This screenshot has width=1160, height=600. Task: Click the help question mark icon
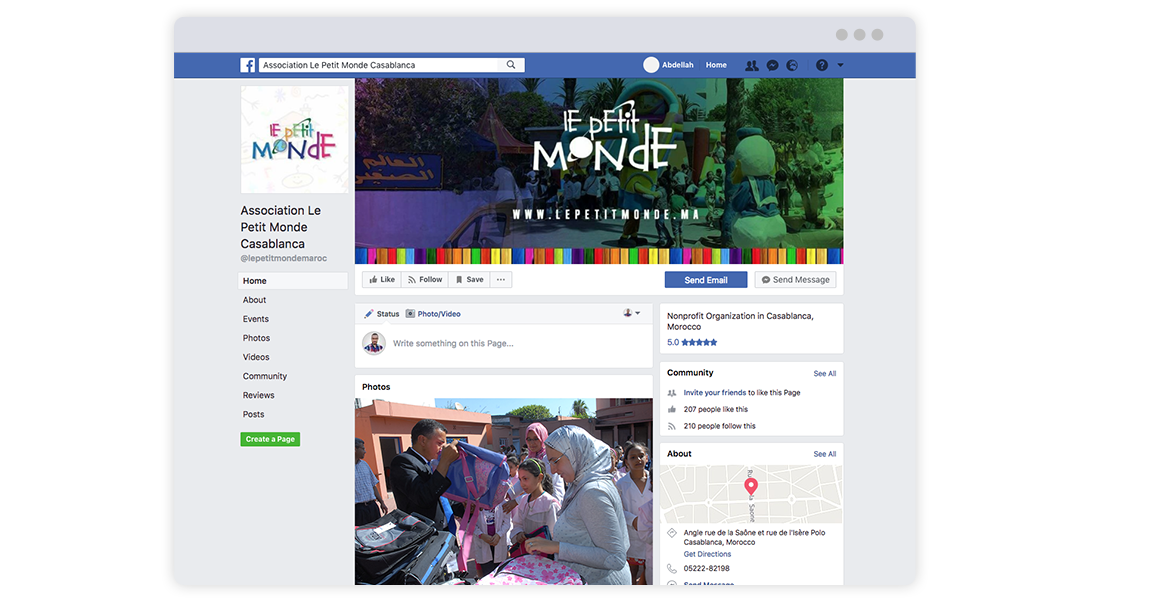822,65
